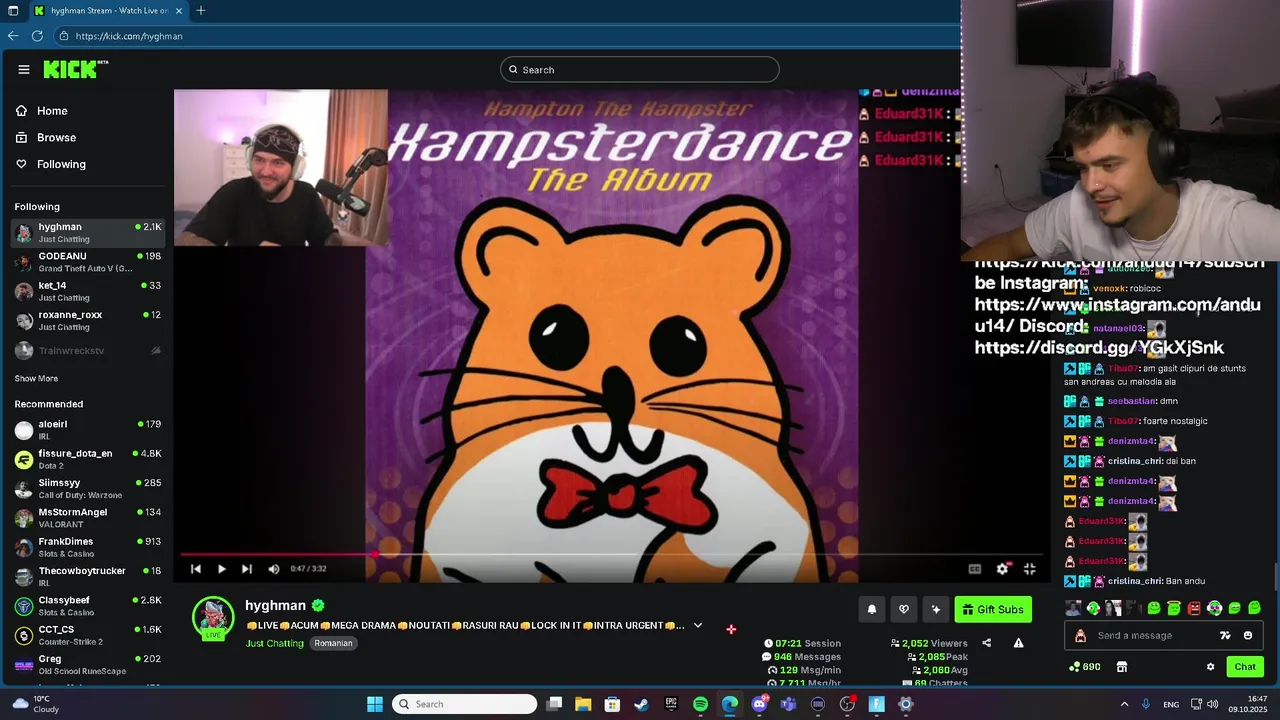Close the hyghman Stream browser tab

(179, 11)
